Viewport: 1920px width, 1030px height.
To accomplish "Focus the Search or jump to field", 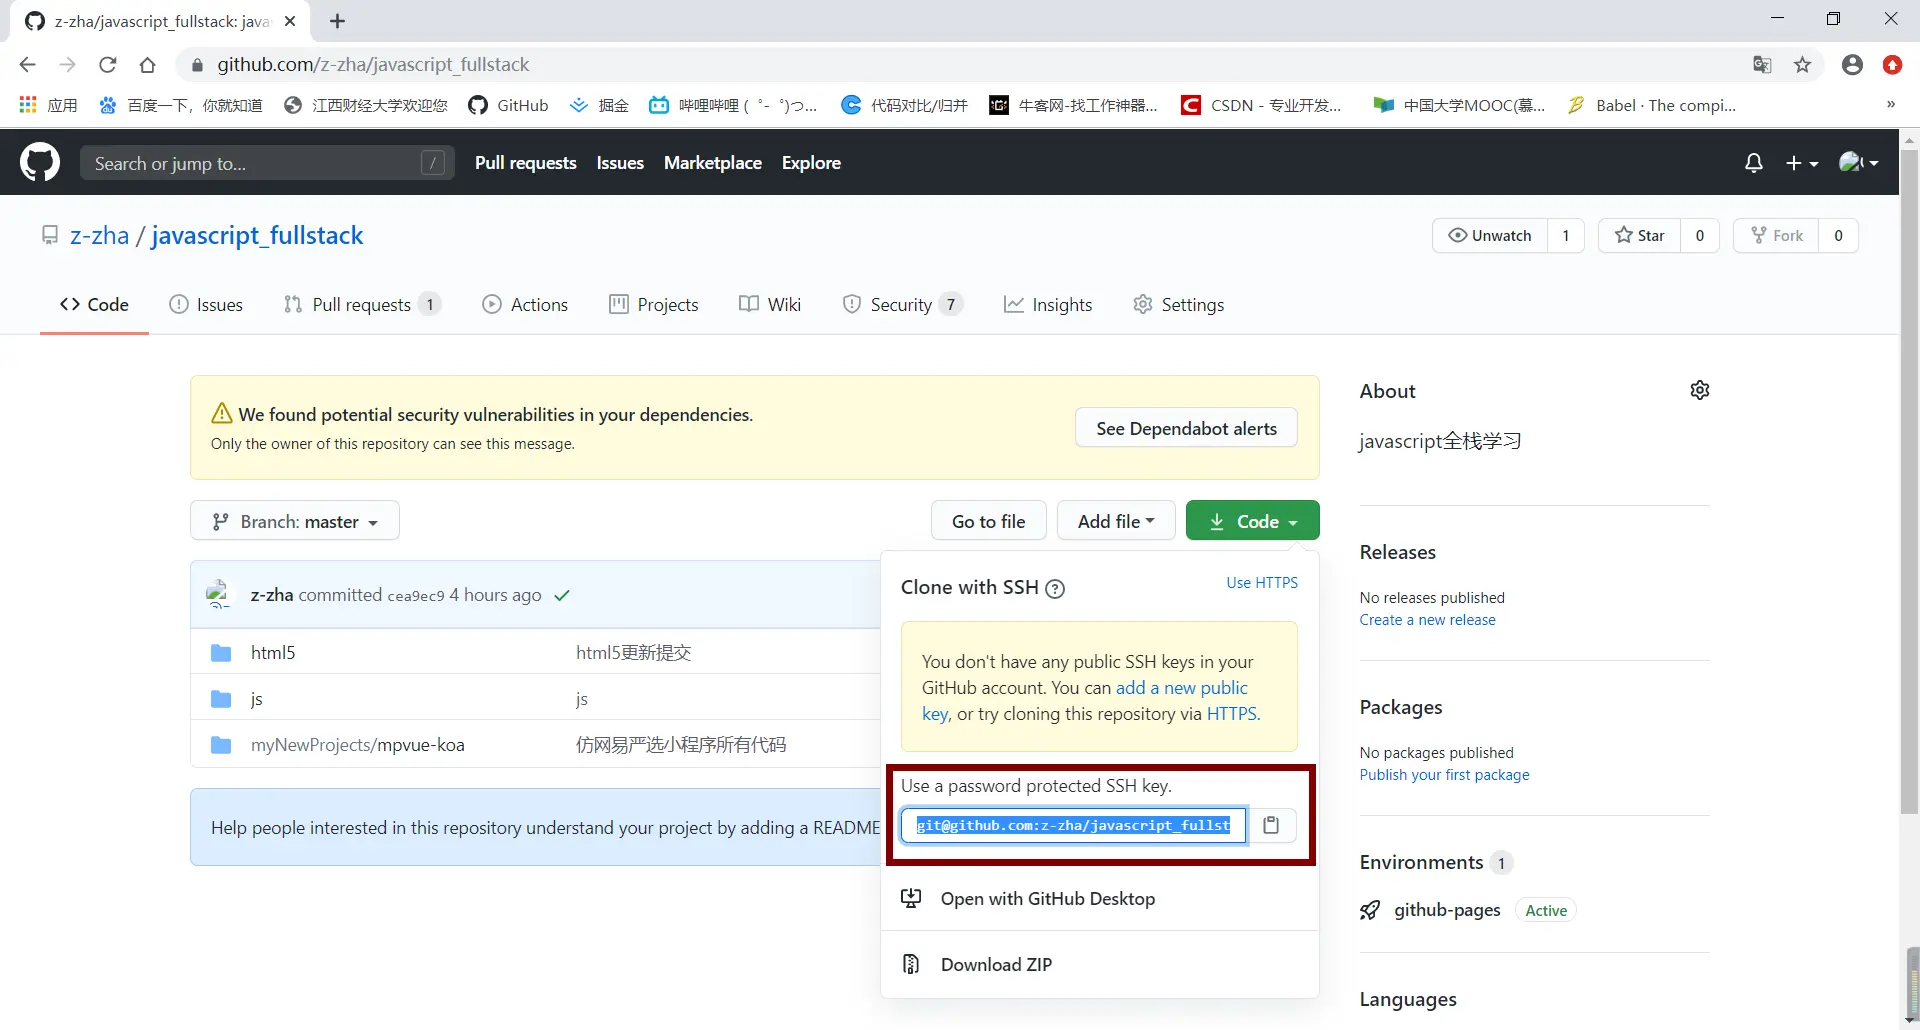I will pos(267,163).
